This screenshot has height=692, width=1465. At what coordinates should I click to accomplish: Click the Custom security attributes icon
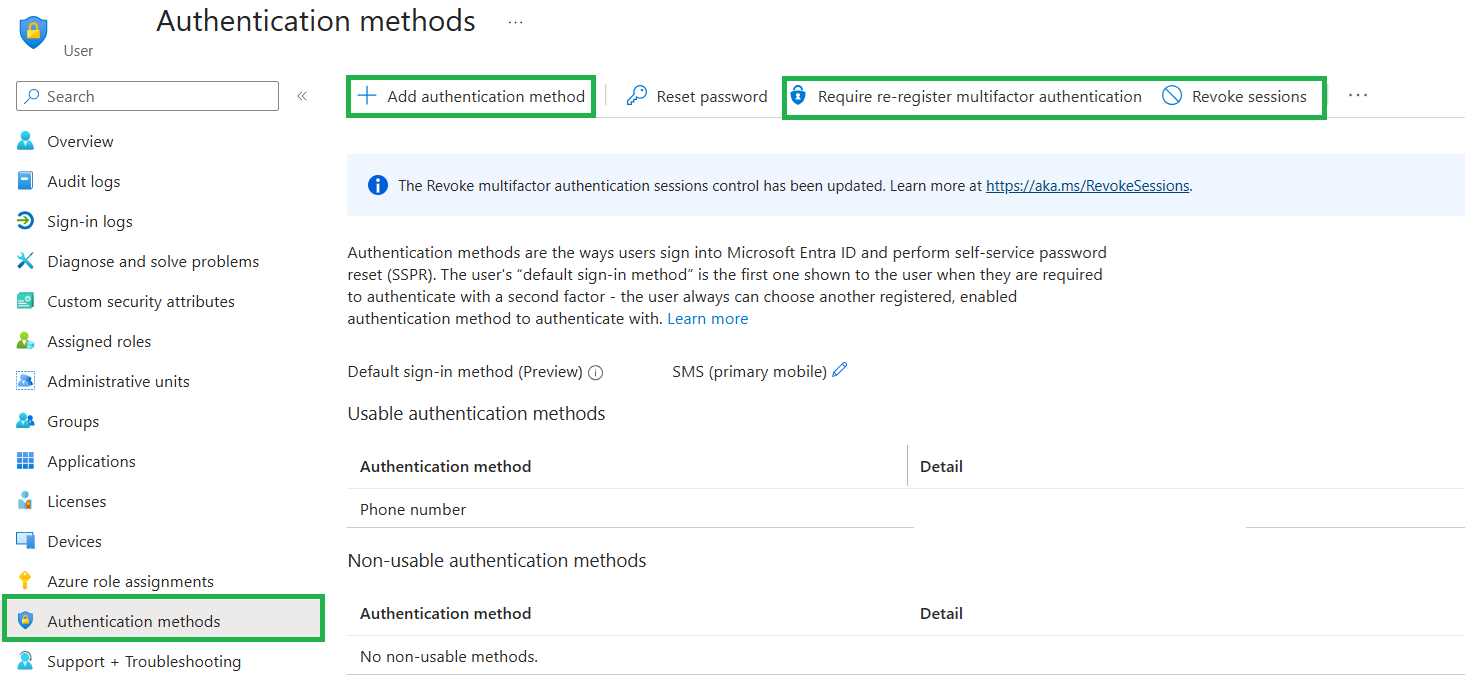pos(26,301)
